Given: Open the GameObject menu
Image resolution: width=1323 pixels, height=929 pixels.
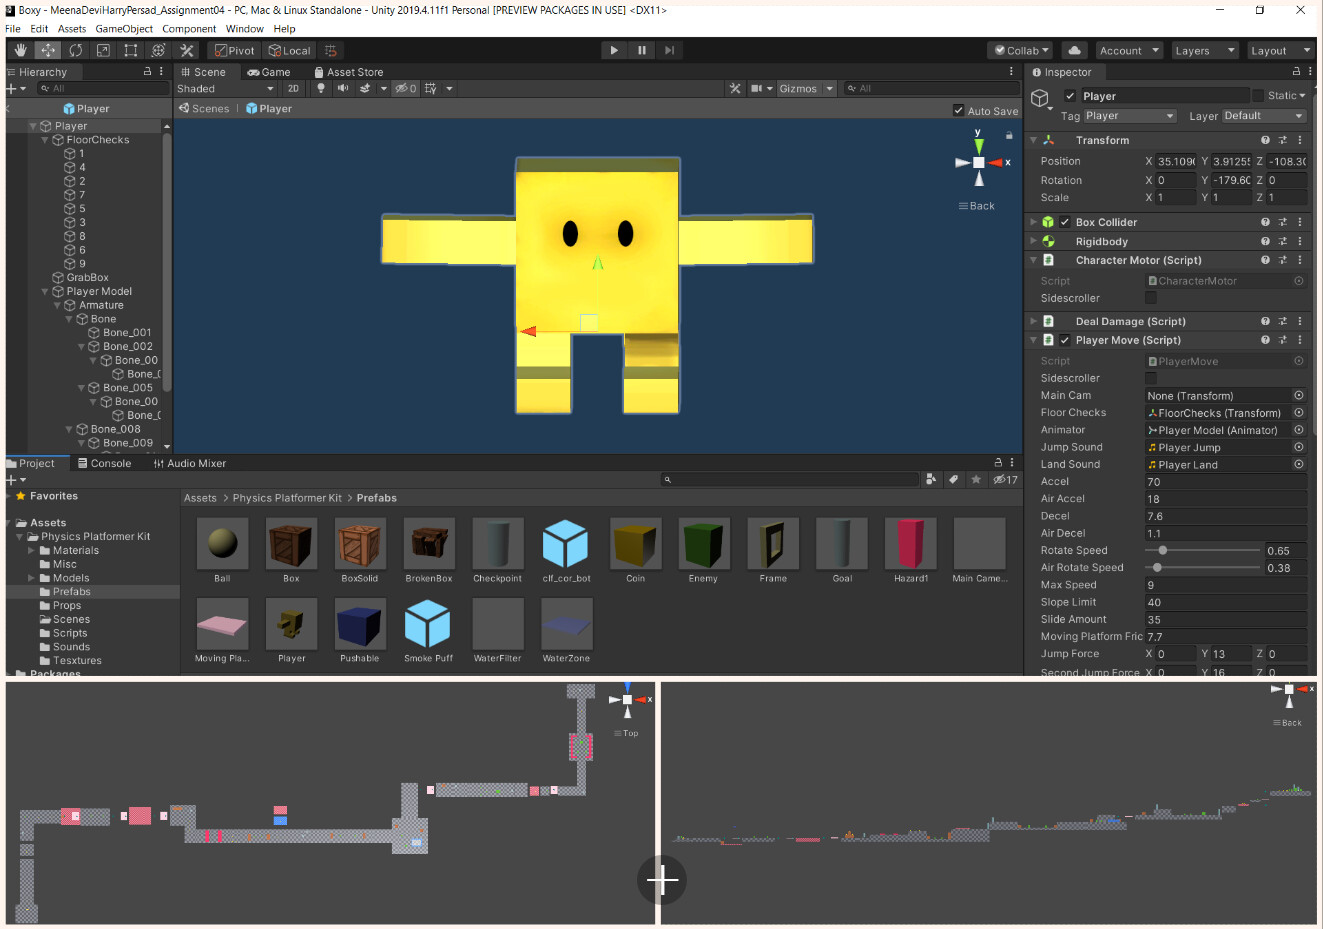Looking at the screenshot, I should tap(124, 28).
